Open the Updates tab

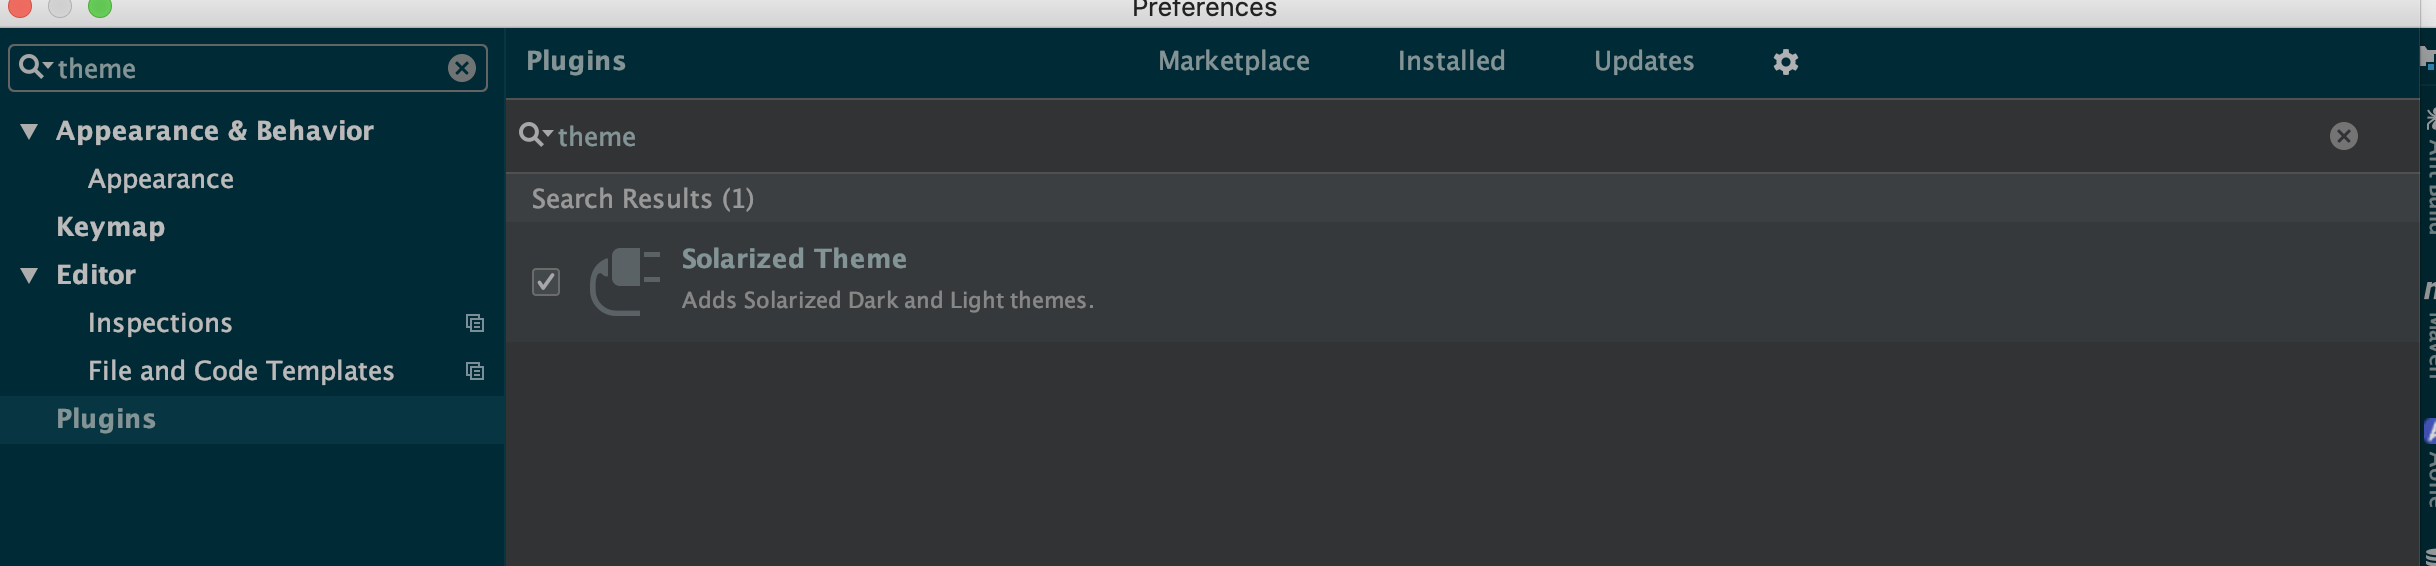[x=1643, y=61]
